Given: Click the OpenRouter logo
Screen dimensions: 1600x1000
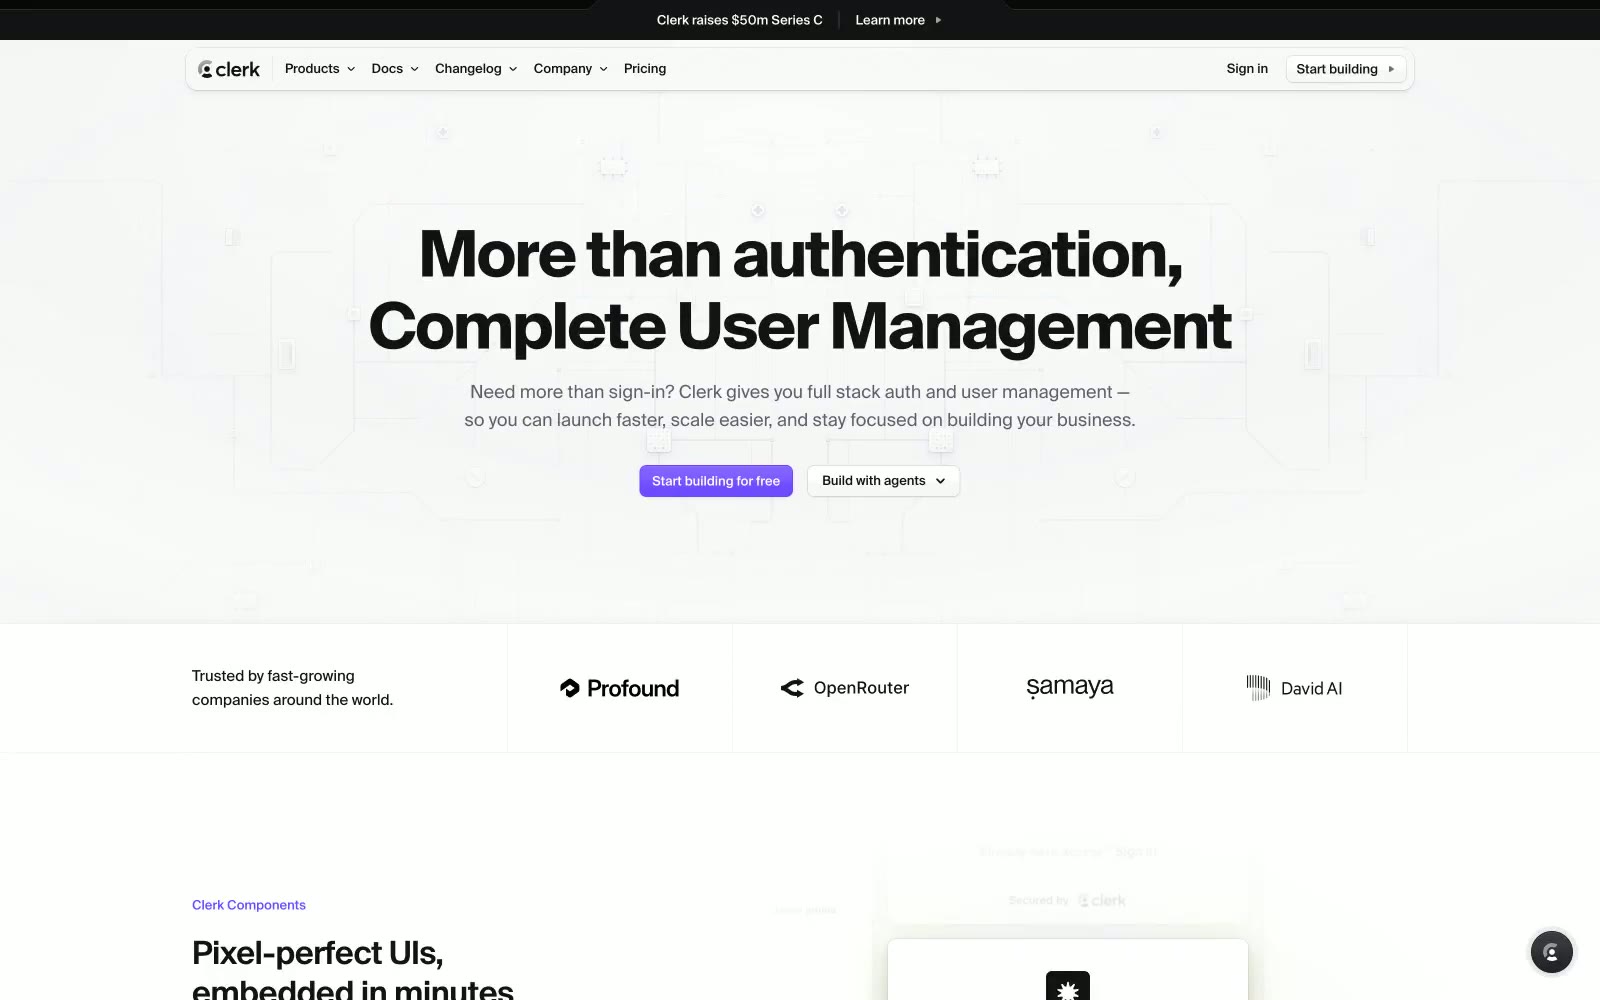Looking at the screenshot, I should 845,688.
